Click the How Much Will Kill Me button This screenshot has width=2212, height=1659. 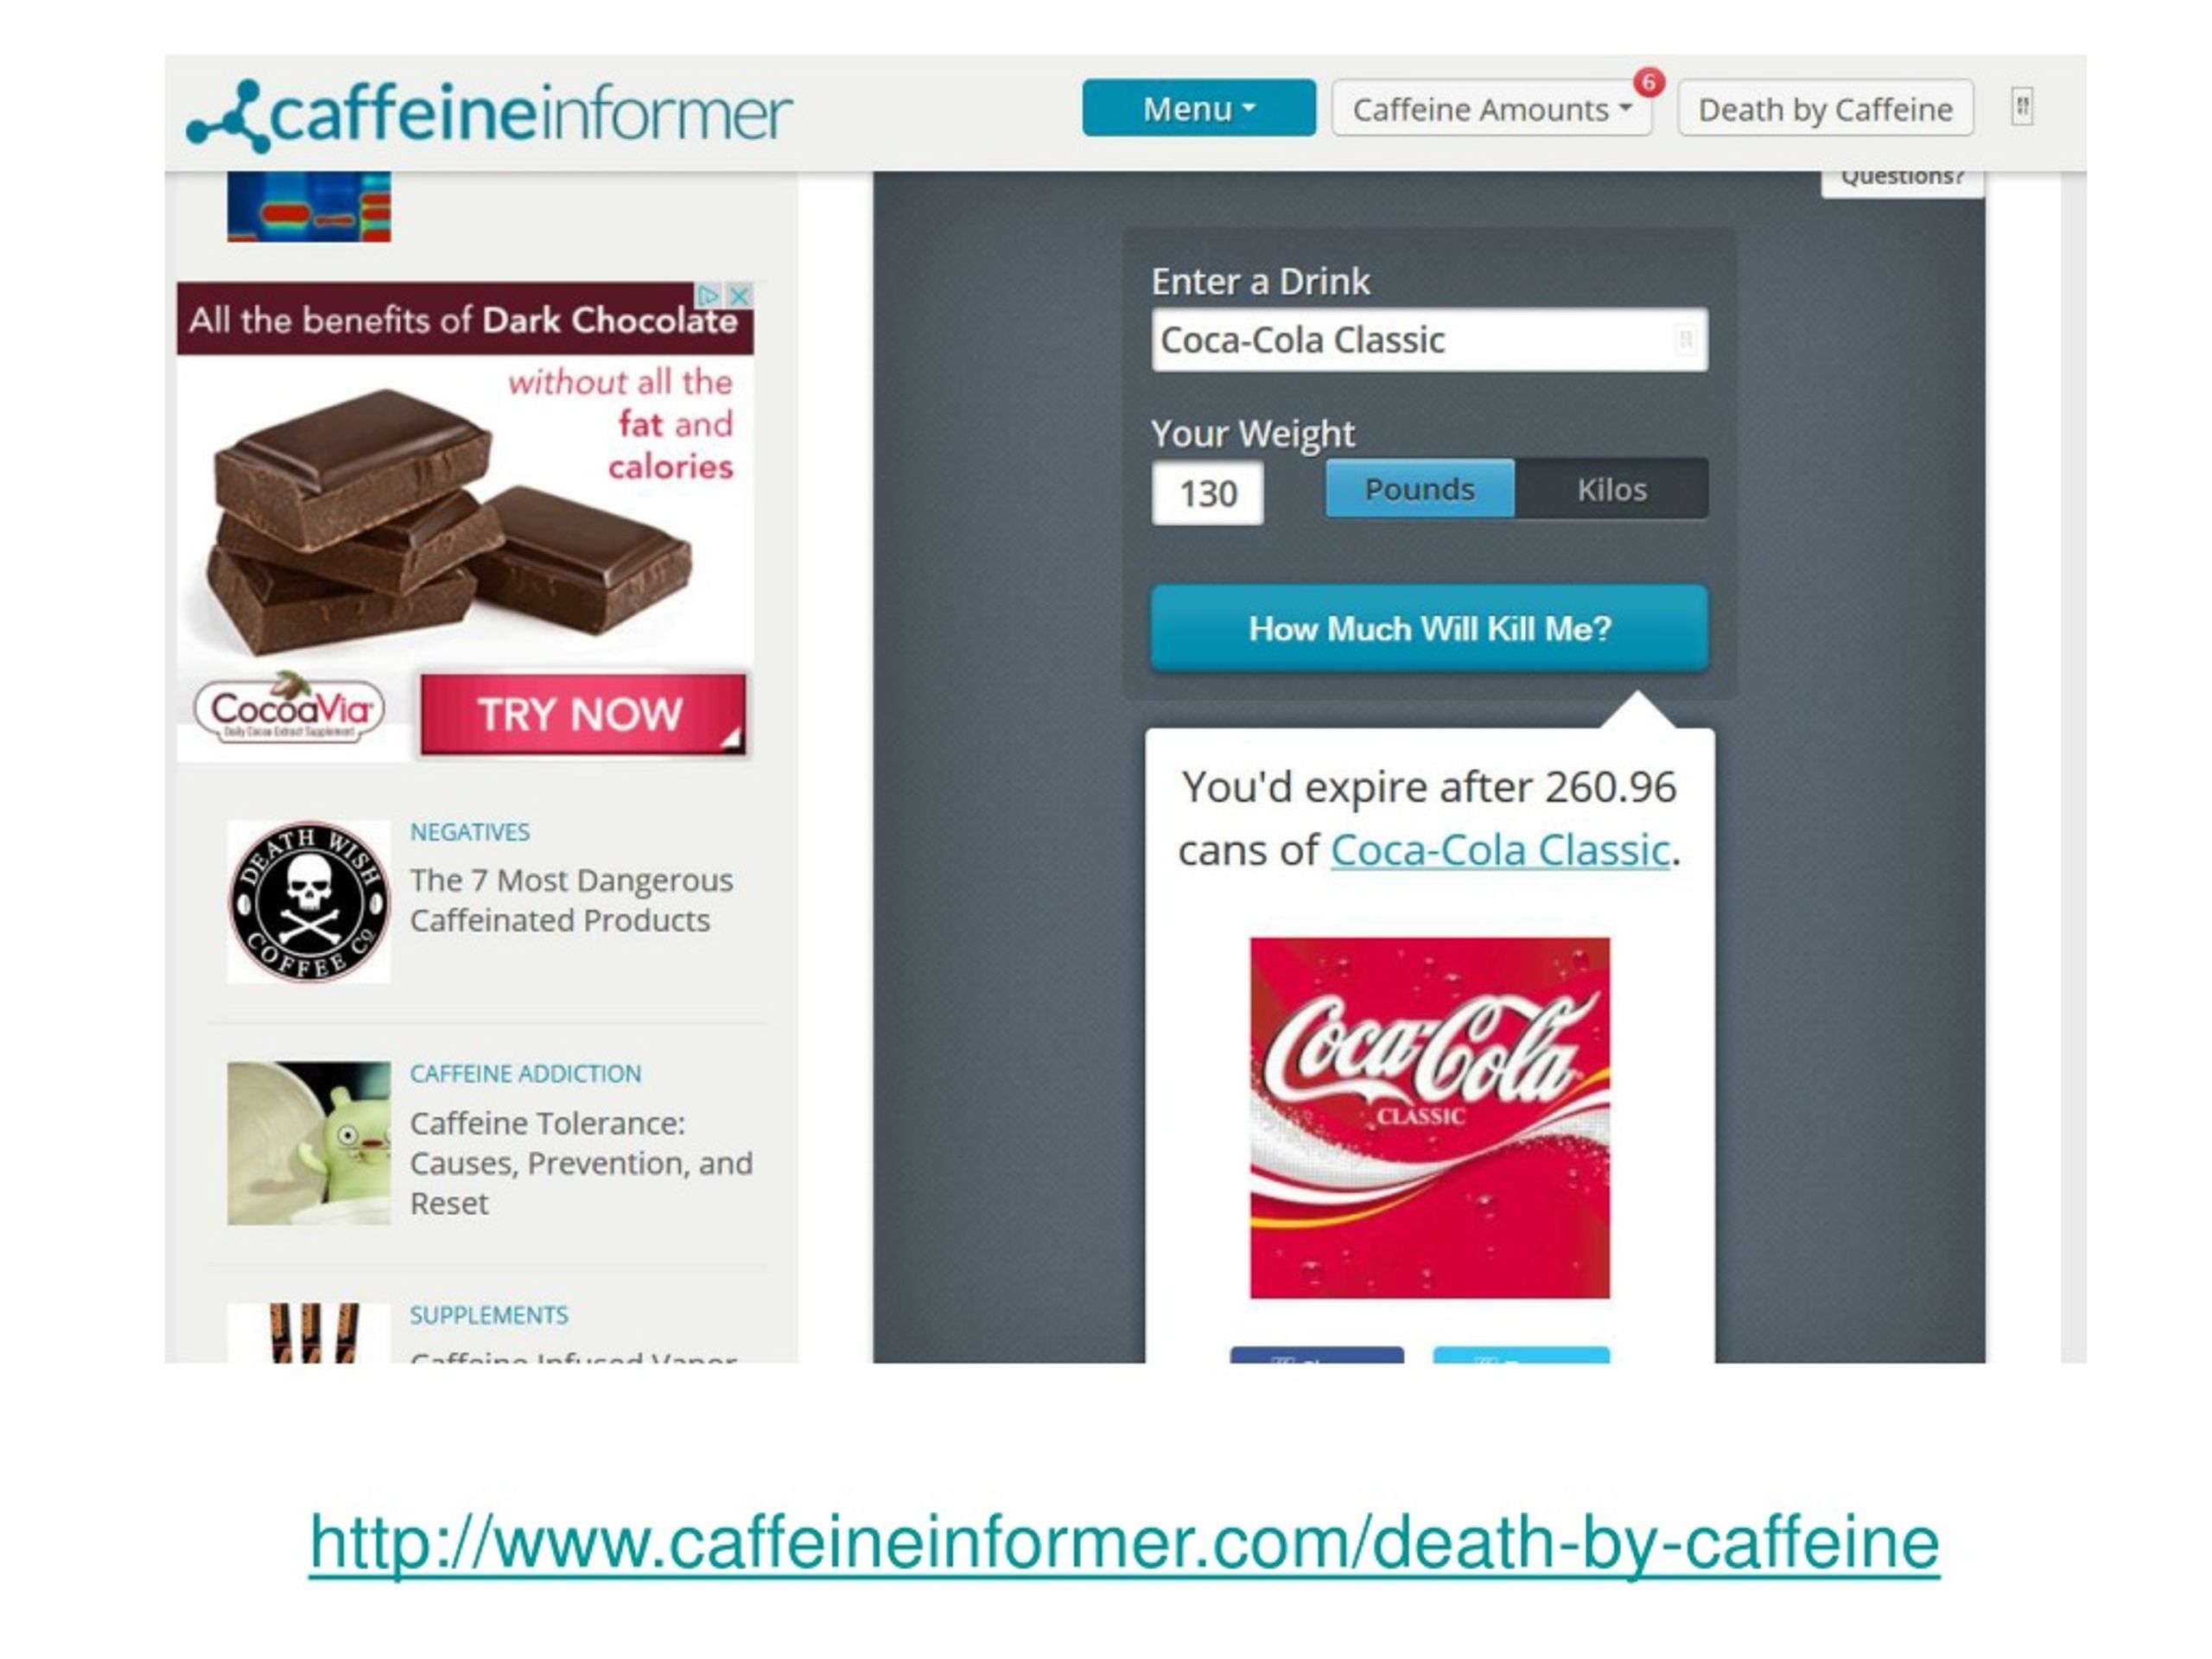click(x=1430, y=628)
